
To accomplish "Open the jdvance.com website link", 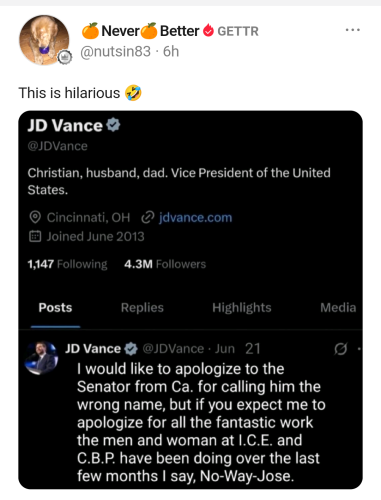I will pos(195,217).
